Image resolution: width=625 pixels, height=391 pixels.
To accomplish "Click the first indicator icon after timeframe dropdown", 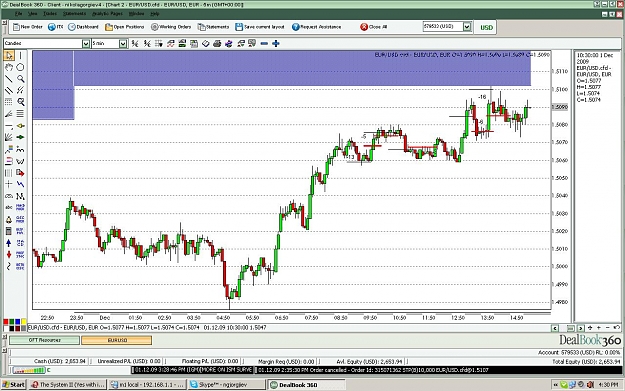I will pos(135,43).
